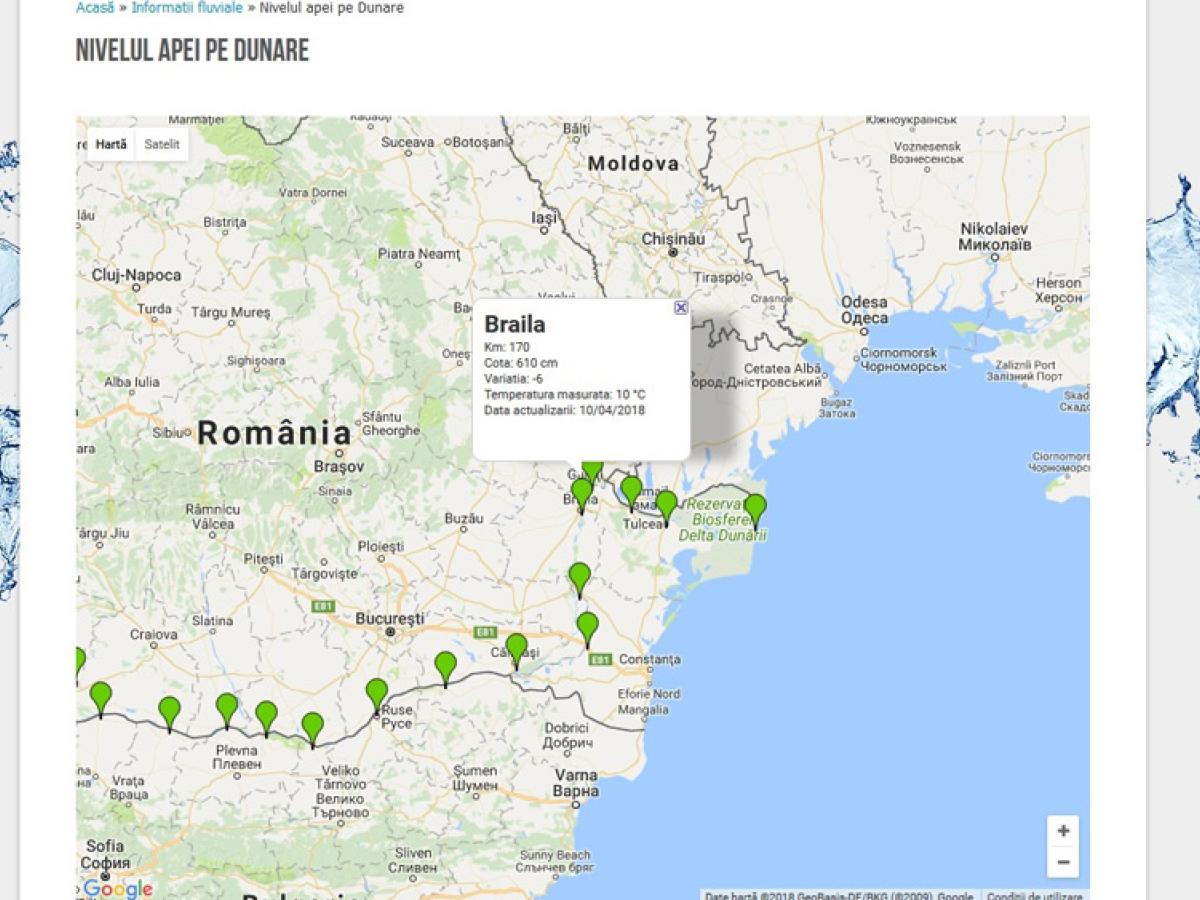The width and height of the screenshot is (1200, 900).
Task: Click the Braila marker below the popup
Action: [x=581, y=493]
